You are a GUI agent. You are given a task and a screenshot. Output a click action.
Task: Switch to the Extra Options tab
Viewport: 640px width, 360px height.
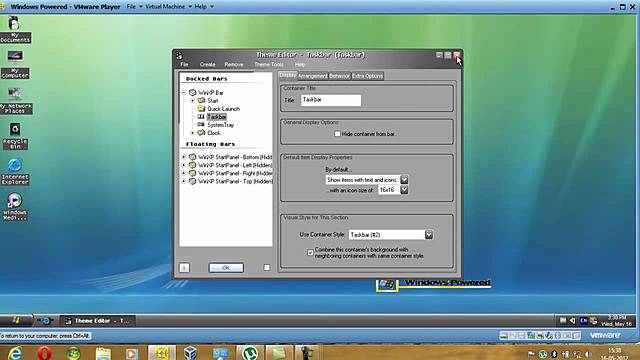coord(367,76)
